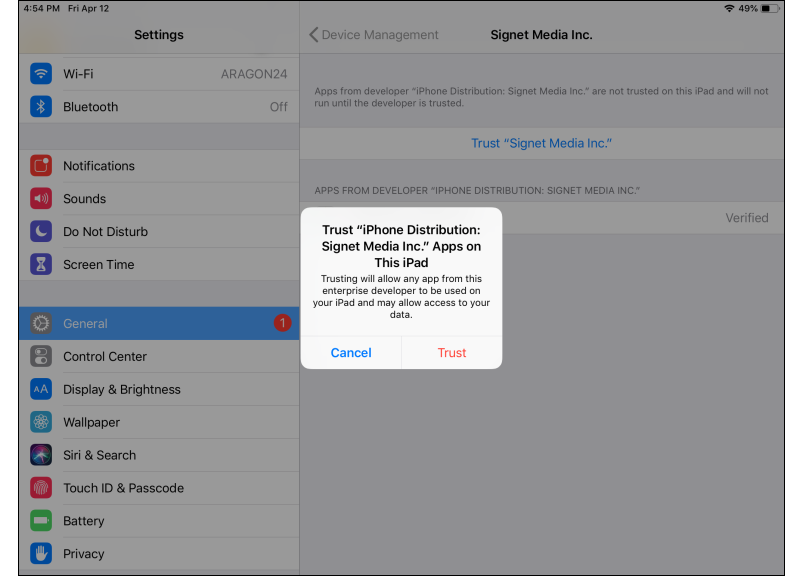The width and height of the screenshot is (803, 576).
Task: Tap the Screen Time hourglass icon
Action: click(x=41, y=265)
